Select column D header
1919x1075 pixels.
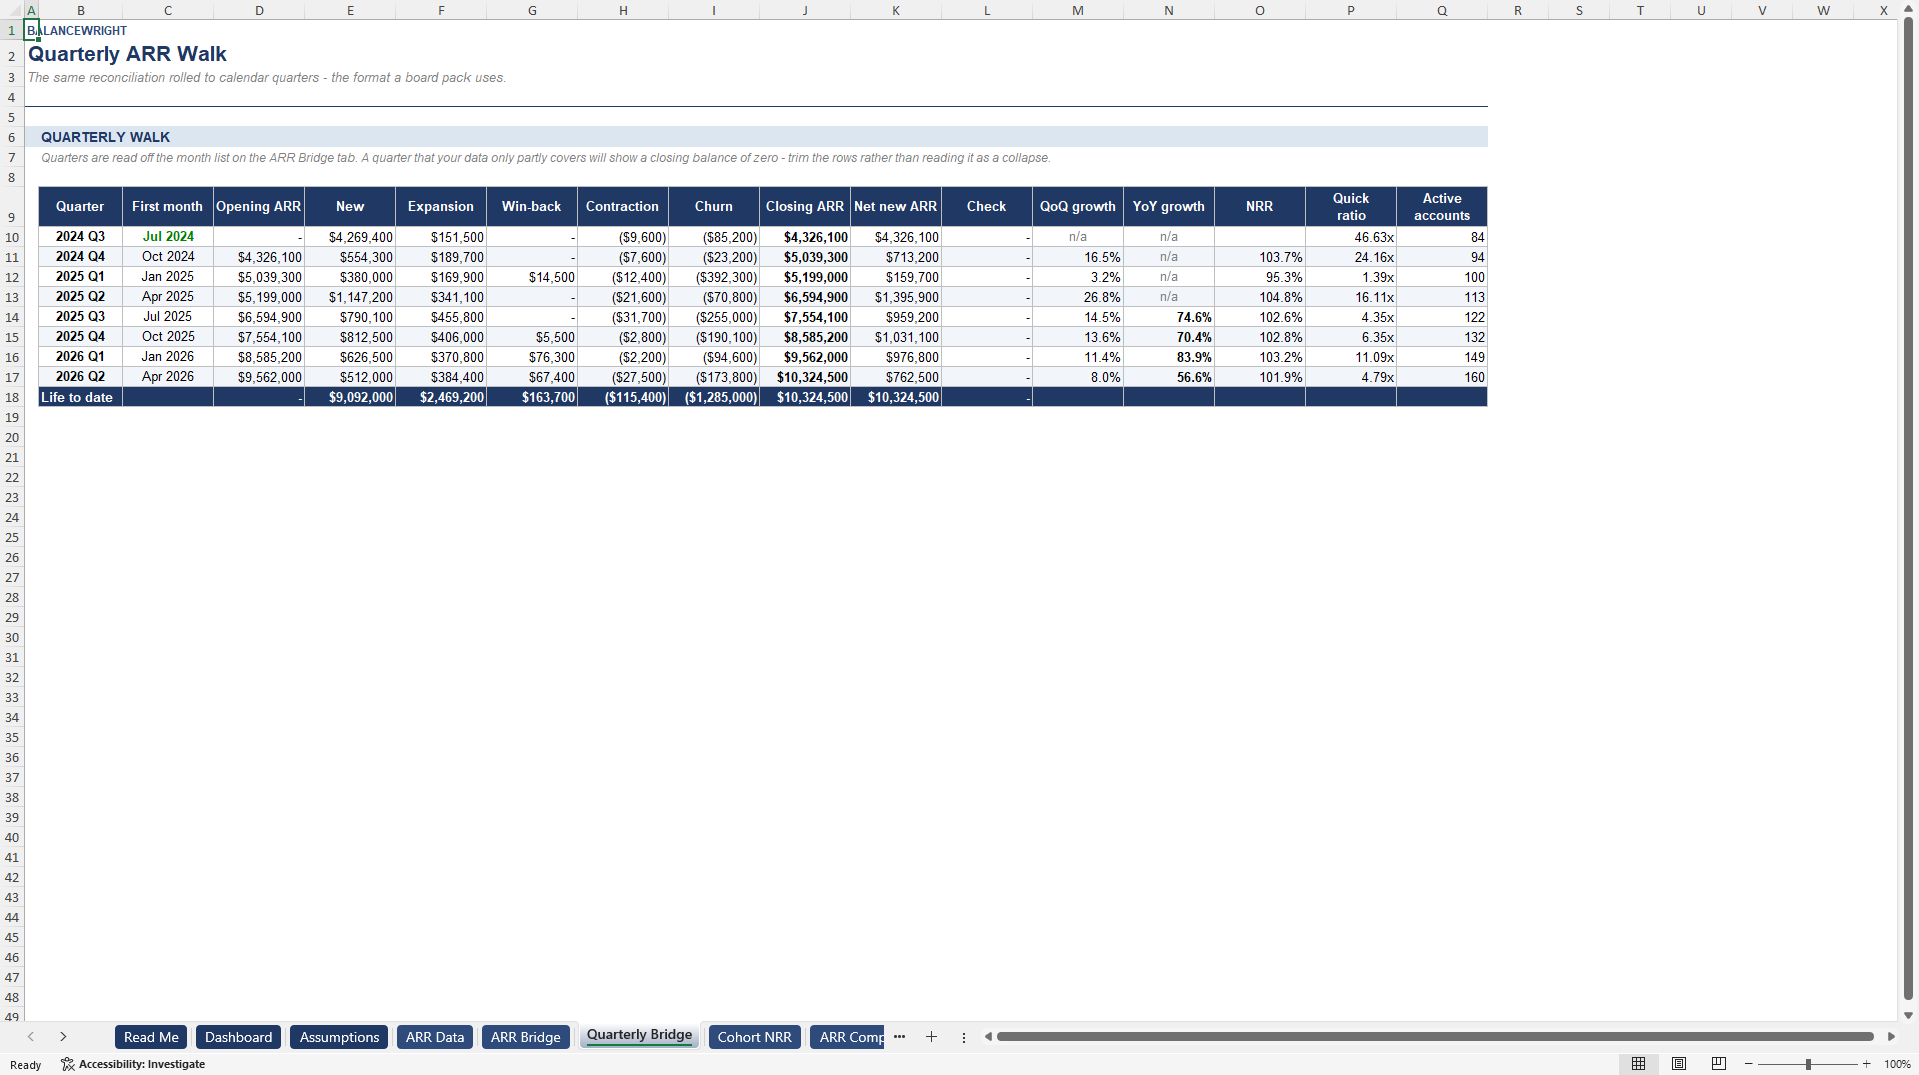259,10
